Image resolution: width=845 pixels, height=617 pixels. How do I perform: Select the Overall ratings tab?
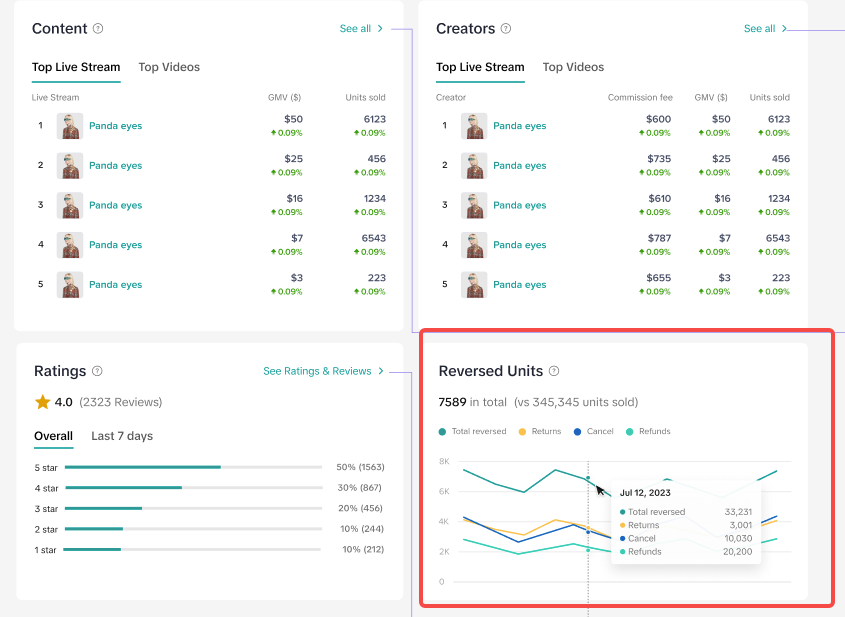click(x=53, y=436)
